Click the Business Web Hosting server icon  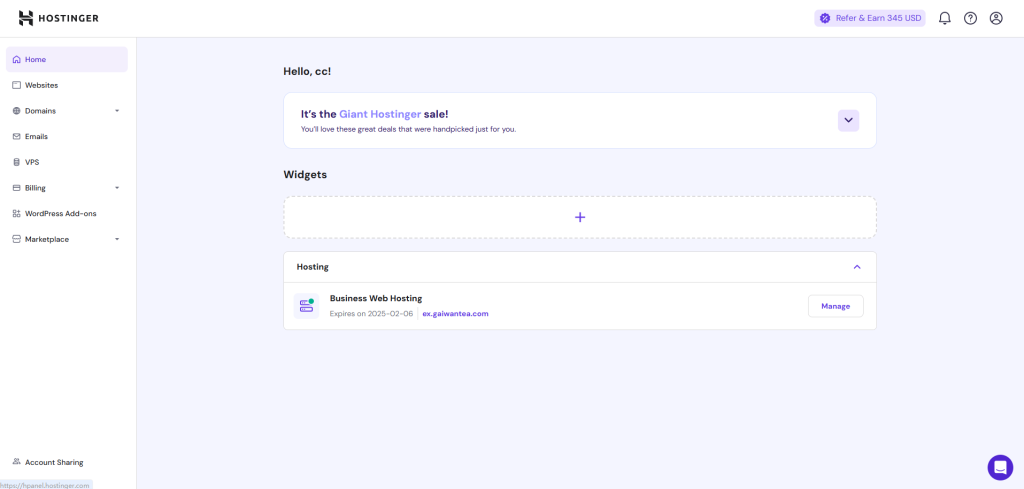coord(305,306)
